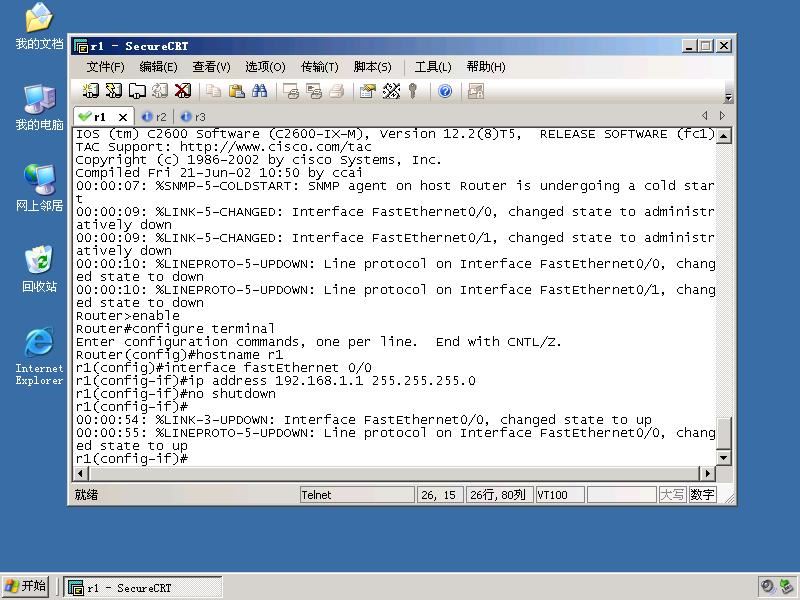Click the last greyed toolbar icon
800x600 pixels.
(476, 91)
